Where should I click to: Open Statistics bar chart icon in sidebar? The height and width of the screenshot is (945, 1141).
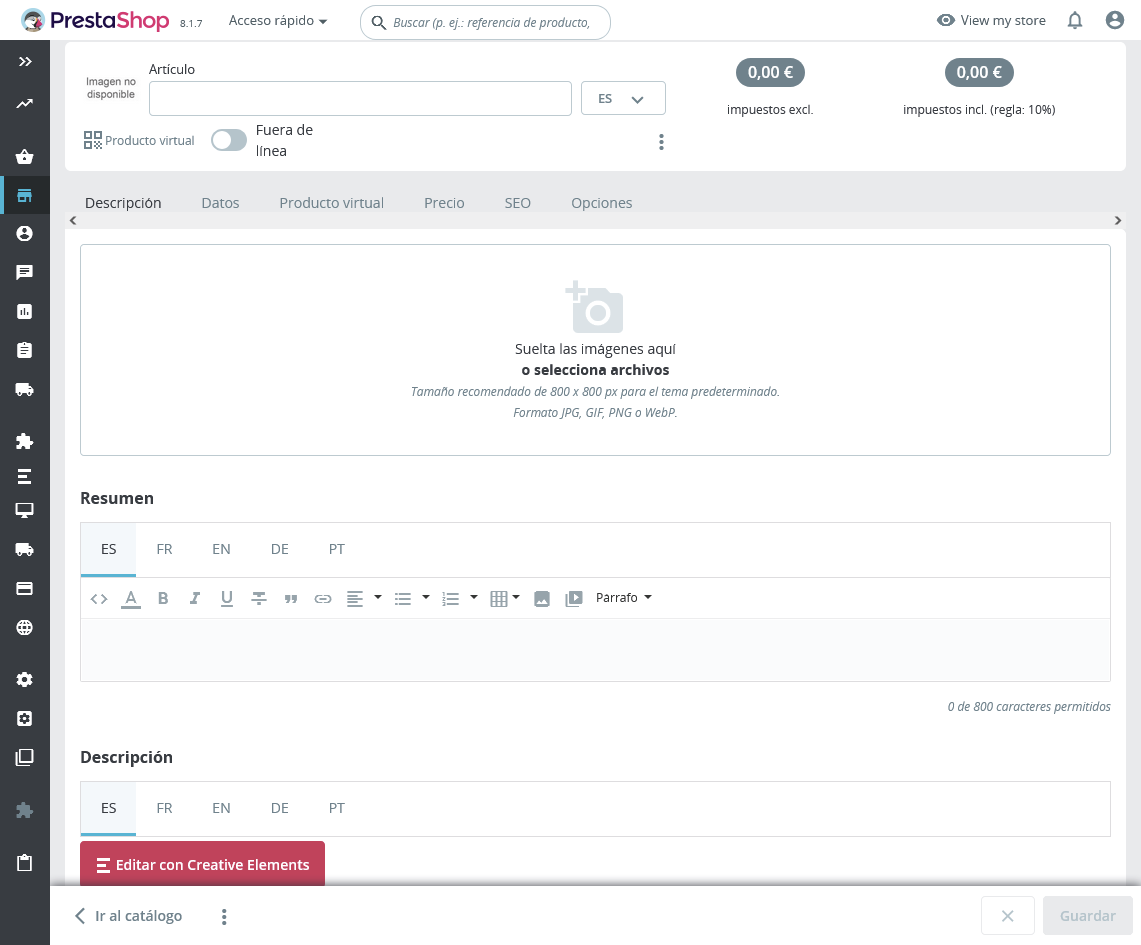tap(25, 311)
